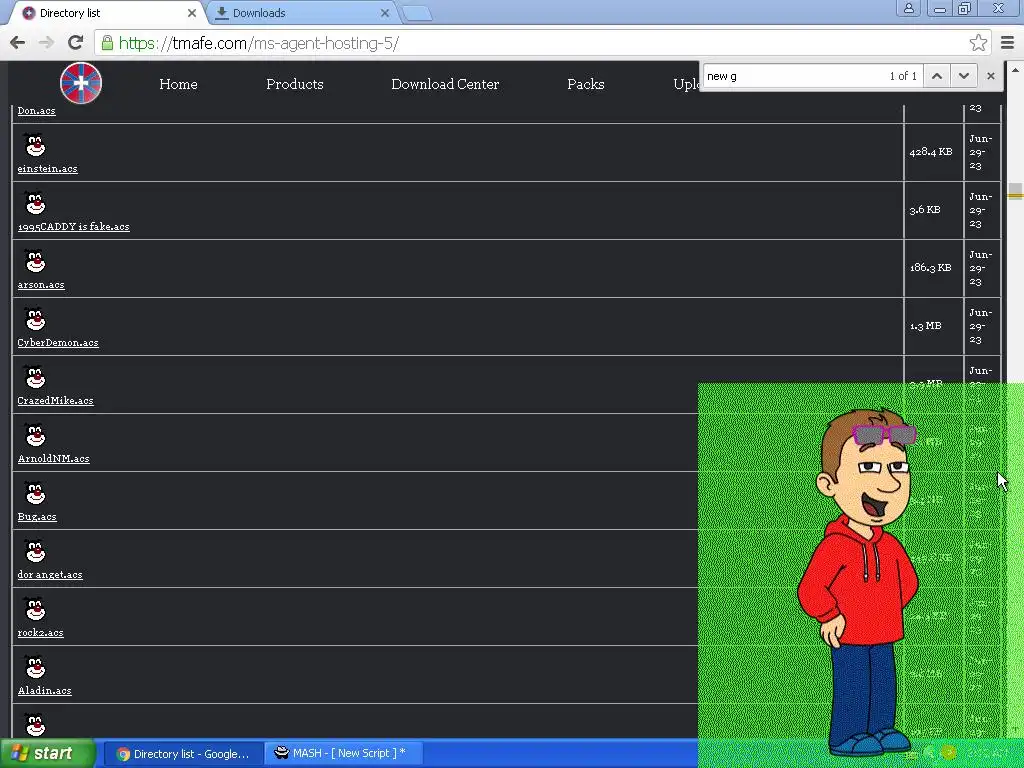The image size is (1024, 768).
Task: Download 1995CADDY is fake.acs
Action: [74, 227]
